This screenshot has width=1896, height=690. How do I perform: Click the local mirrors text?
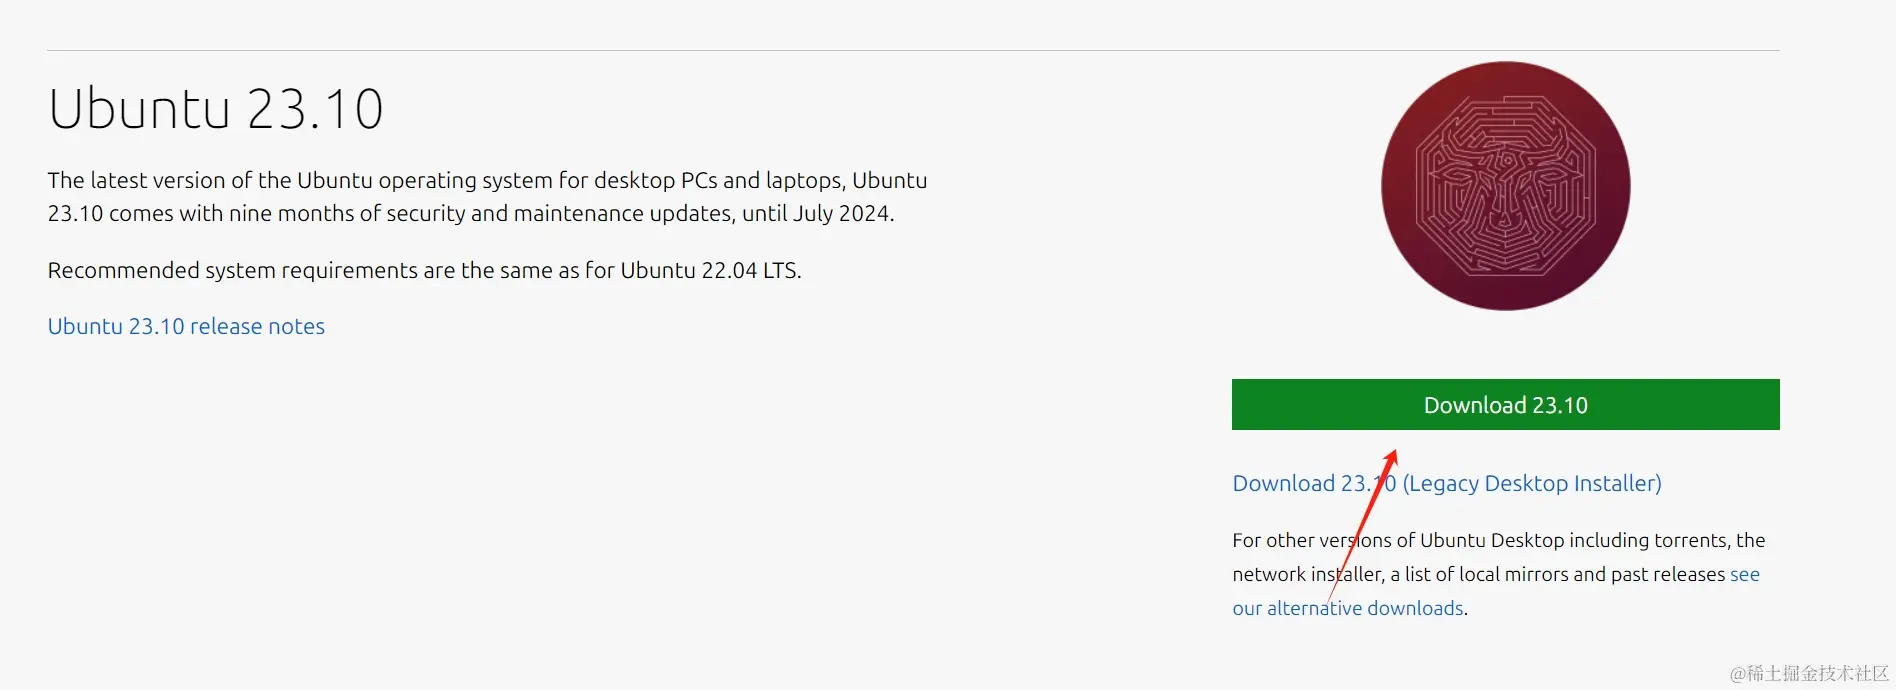click(x=1513, y=575)
